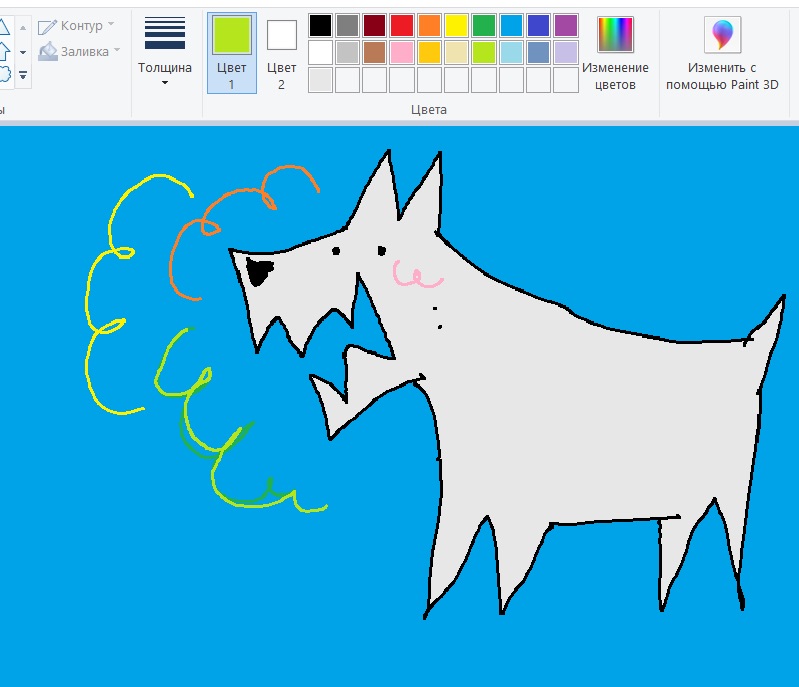Select the triangle shape in shapes gallery
The width and height of the screenshot is (799, 687).
4,27
